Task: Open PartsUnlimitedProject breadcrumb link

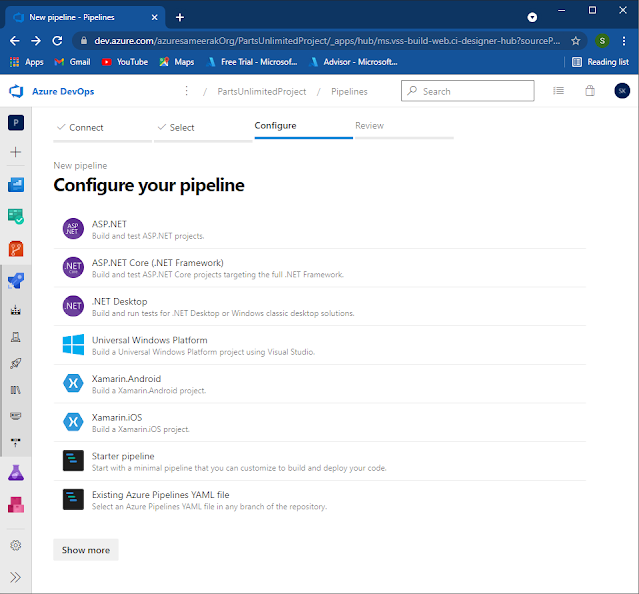Action: click(262, 91)
